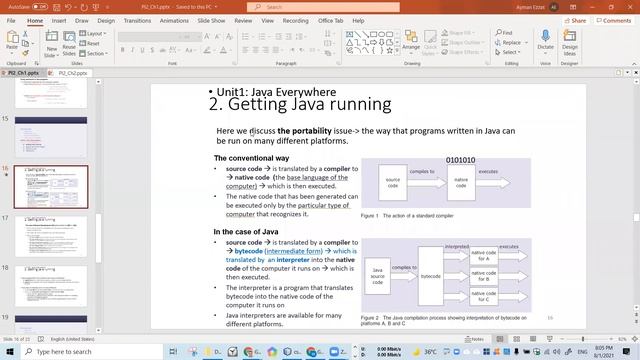Open the Section dropdown
The height and width of the screenshot is (360, 640).
93,53
